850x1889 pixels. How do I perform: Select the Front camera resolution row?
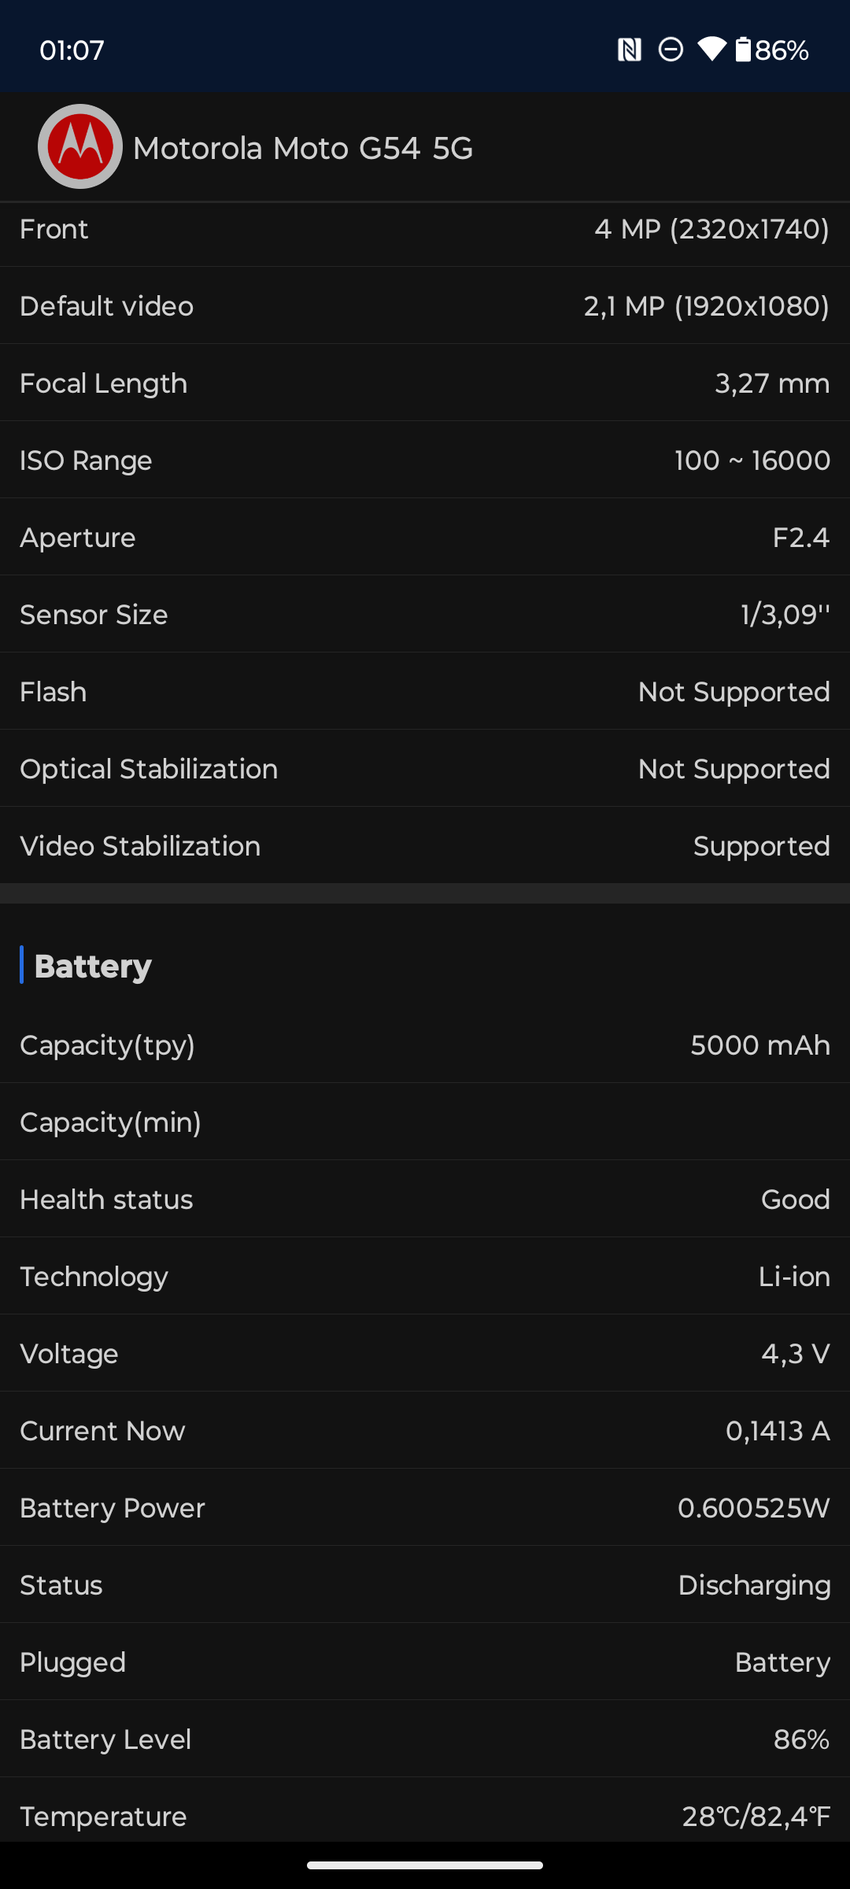click(x=425, y=230)
